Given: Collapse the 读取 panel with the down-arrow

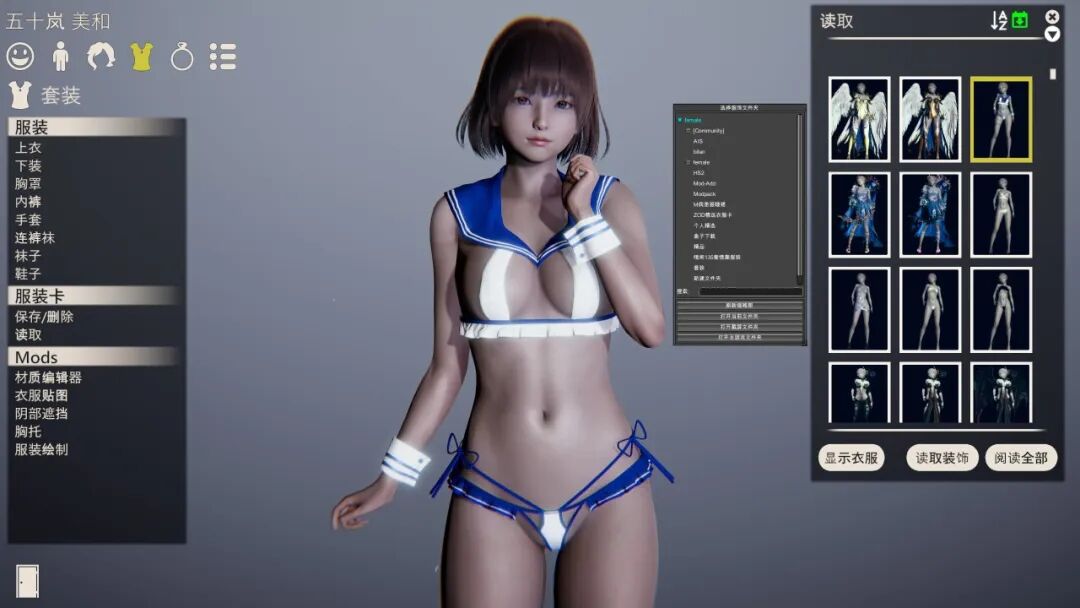Looking at the screenshot, I should [1052, 34].
